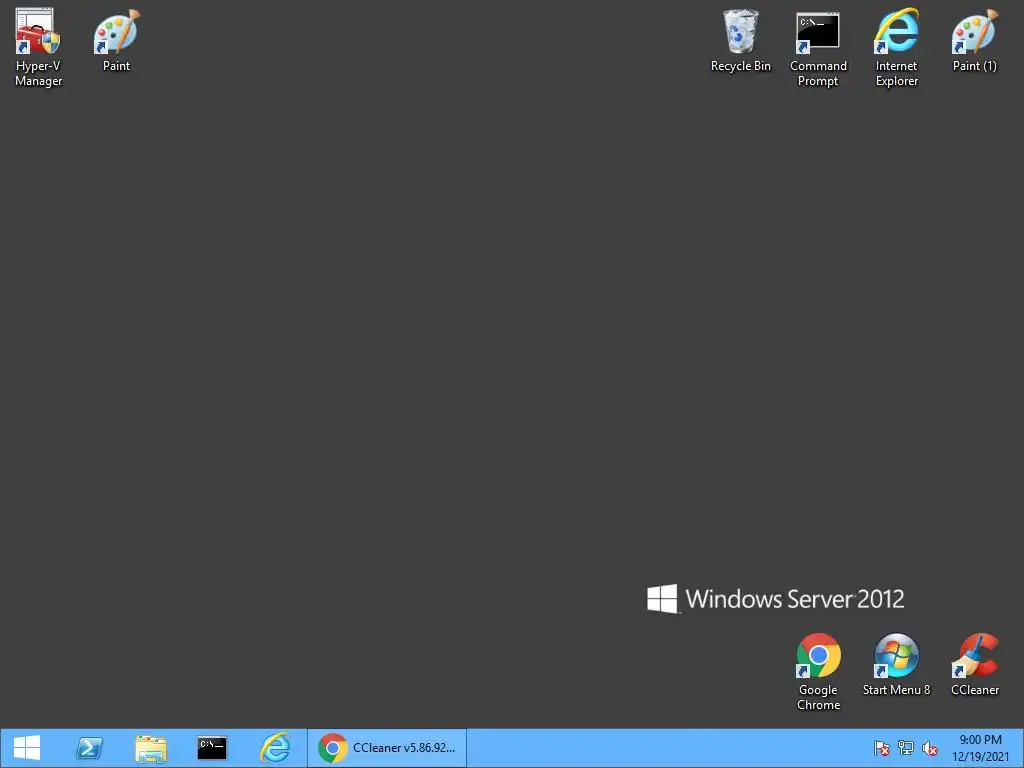This screenshot has width=1024, height=768.
Task: Open the clock showing 9:00 PM 12/19/2021
Action: tap(980, 748)
